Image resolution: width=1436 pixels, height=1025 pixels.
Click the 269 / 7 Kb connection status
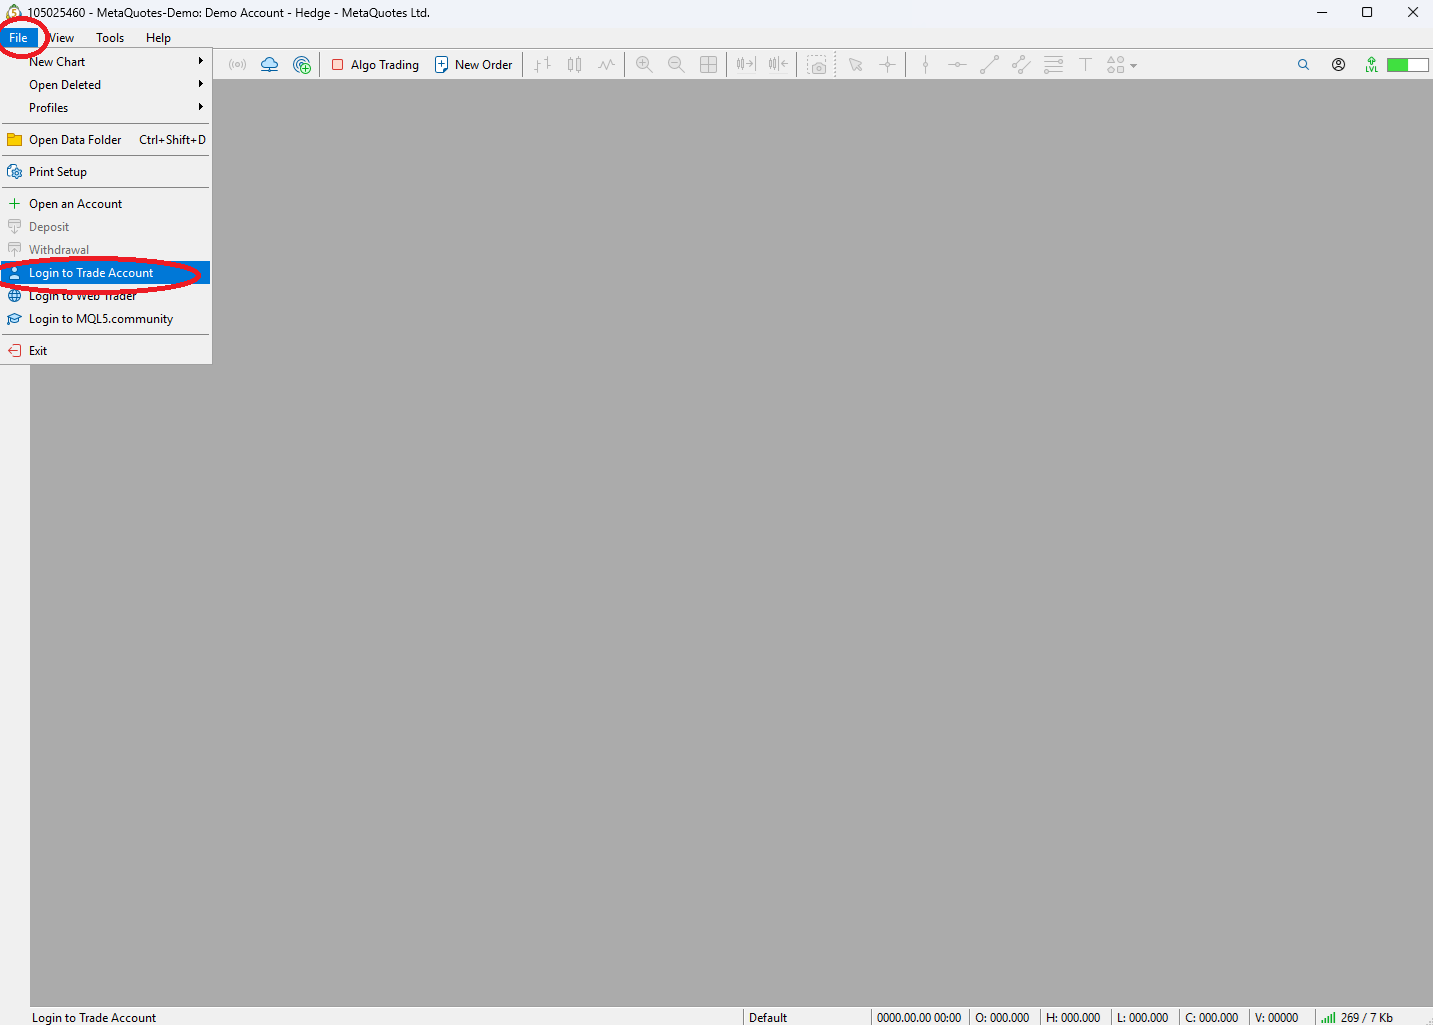(x=1357, y=1017)
